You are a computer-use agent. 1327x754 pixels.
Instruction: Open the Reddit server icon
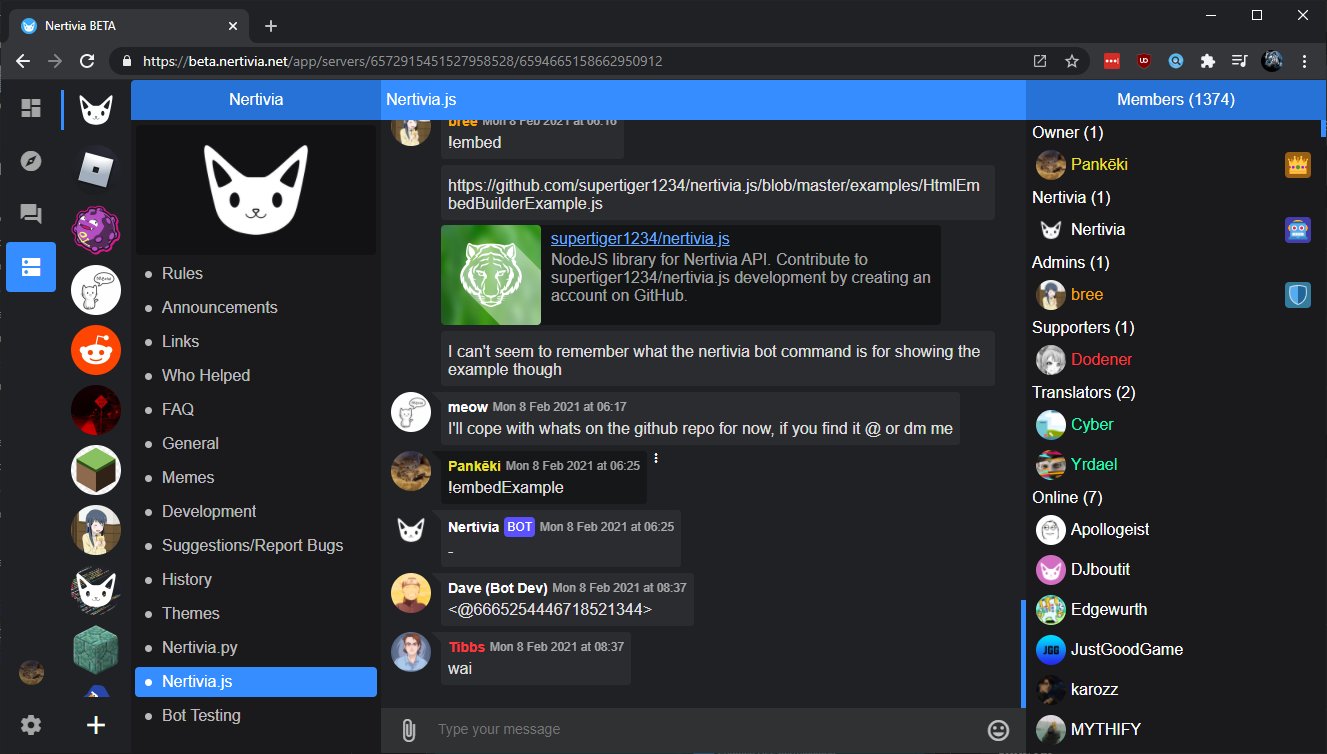(x=96, y=350)
